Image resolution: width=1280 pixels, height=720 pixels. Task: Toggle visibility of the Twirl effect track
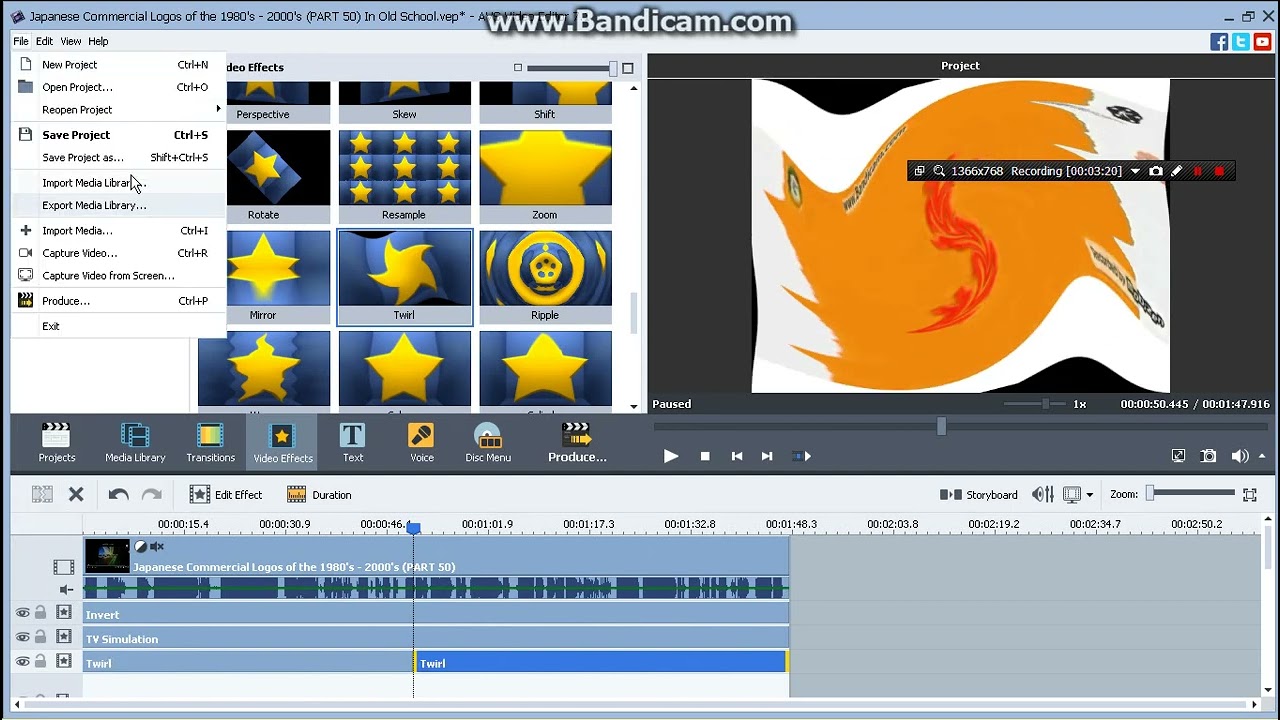point(22,661)
